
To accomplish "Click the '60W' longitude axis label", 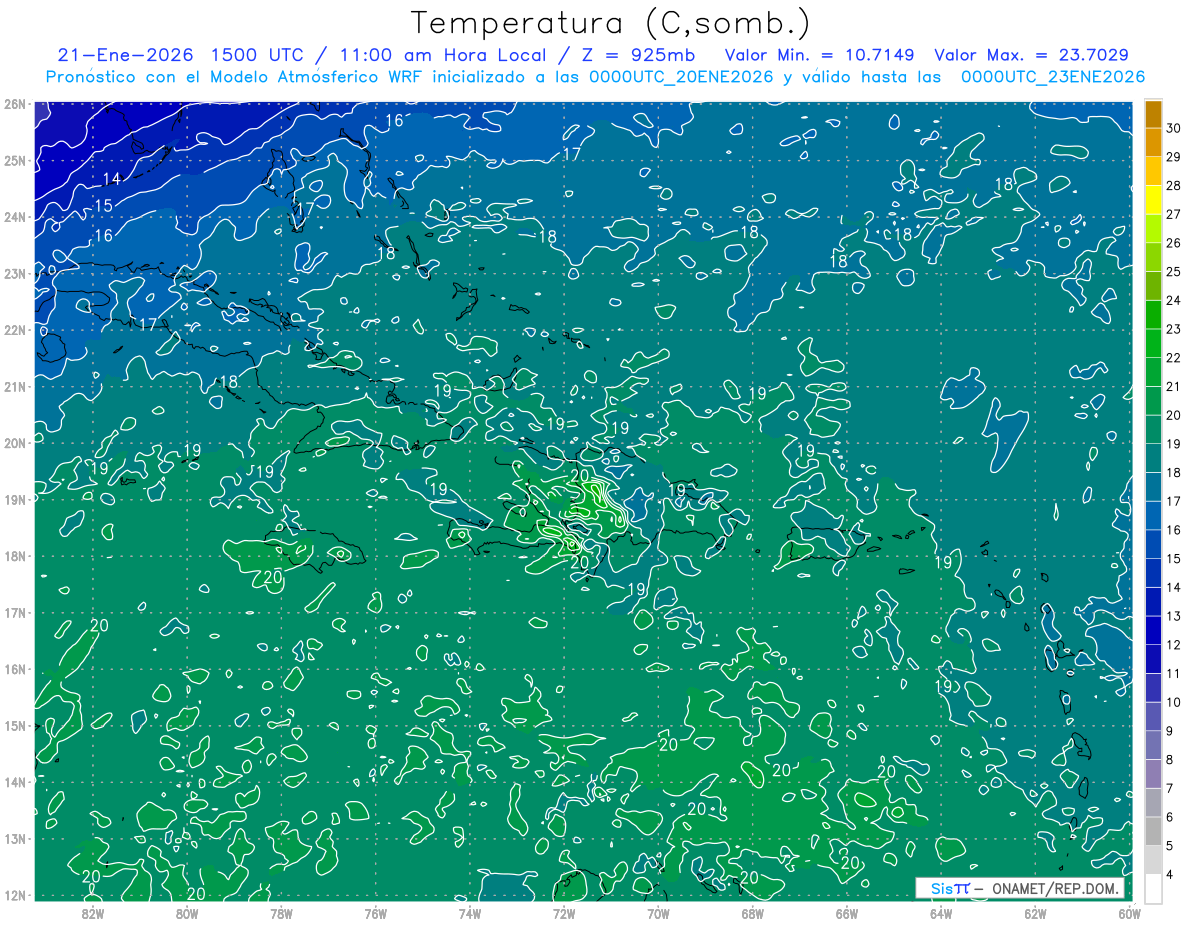I will pos(1128,912).
